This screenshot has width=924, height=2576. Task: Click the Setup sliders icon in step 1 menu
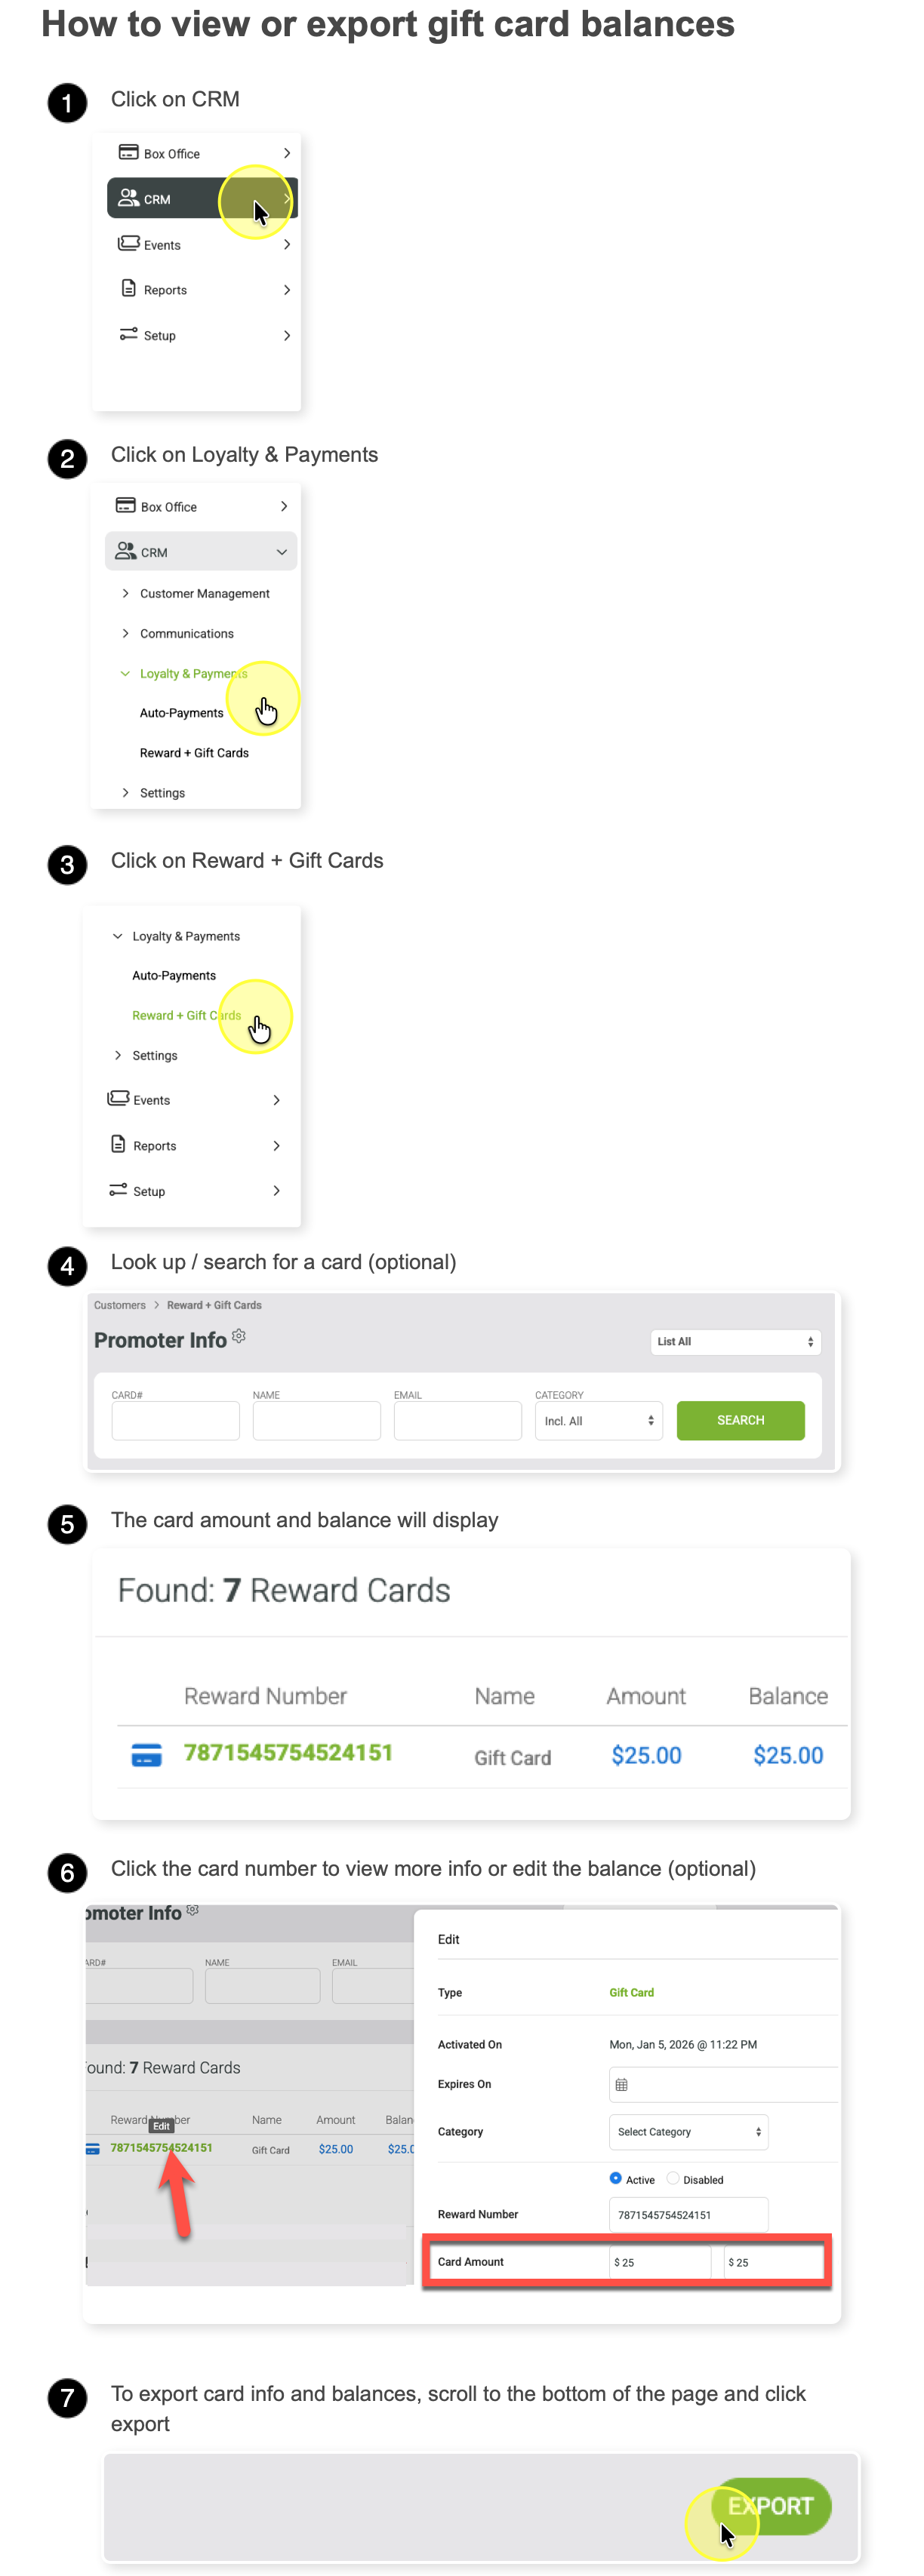tap(128, 334)
